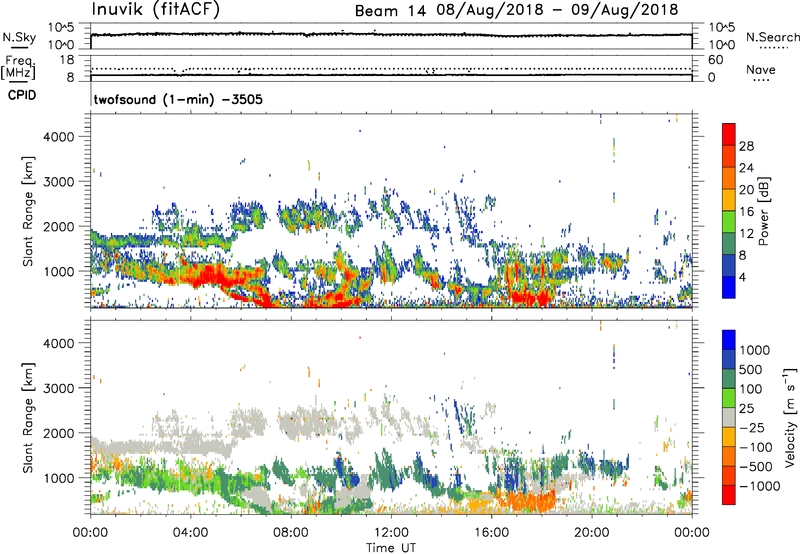Image resolution: width=800 pixels, height=554 pixels.
Task: Click the "-100" label on Velocity colorbar
Action: click(756, 447)
